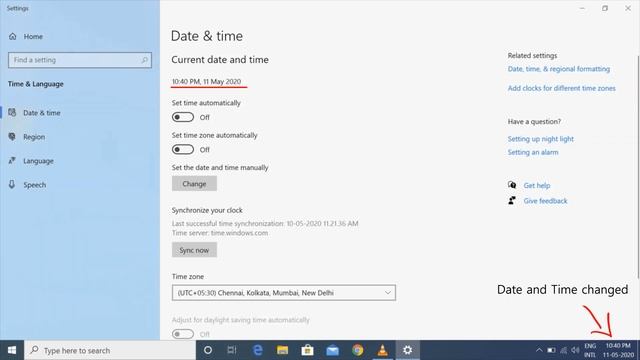Open Date, time, & regional formatting link
This screenshot has width=640, height=360.
[559, 69]
